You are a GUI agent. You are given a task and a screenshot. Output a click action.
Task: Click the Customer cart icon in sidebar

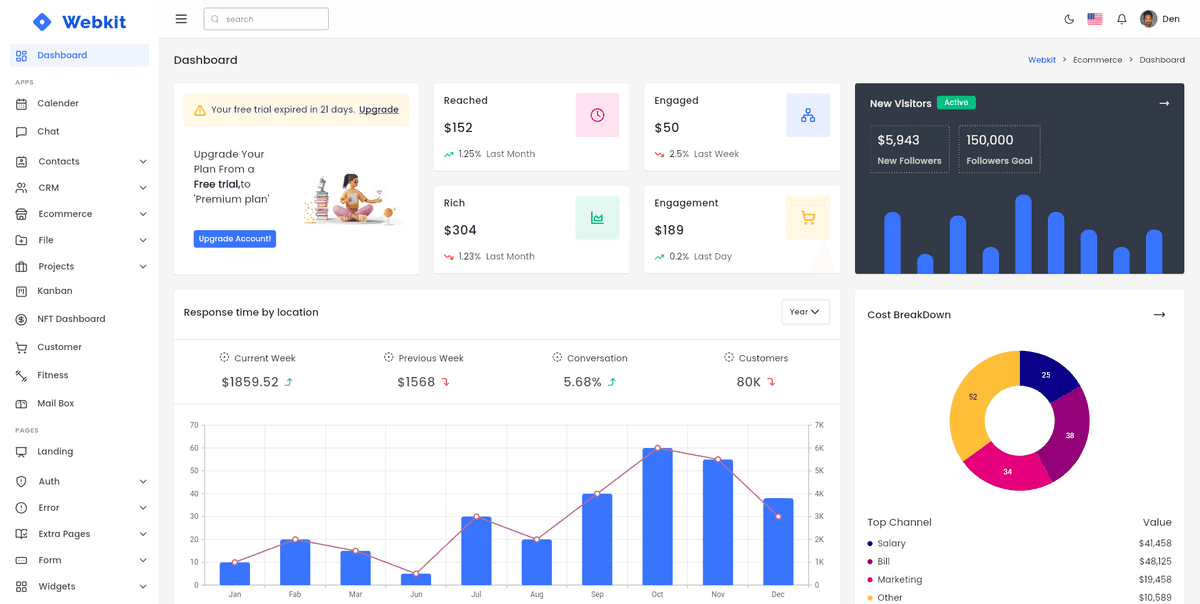click(22, 347)
